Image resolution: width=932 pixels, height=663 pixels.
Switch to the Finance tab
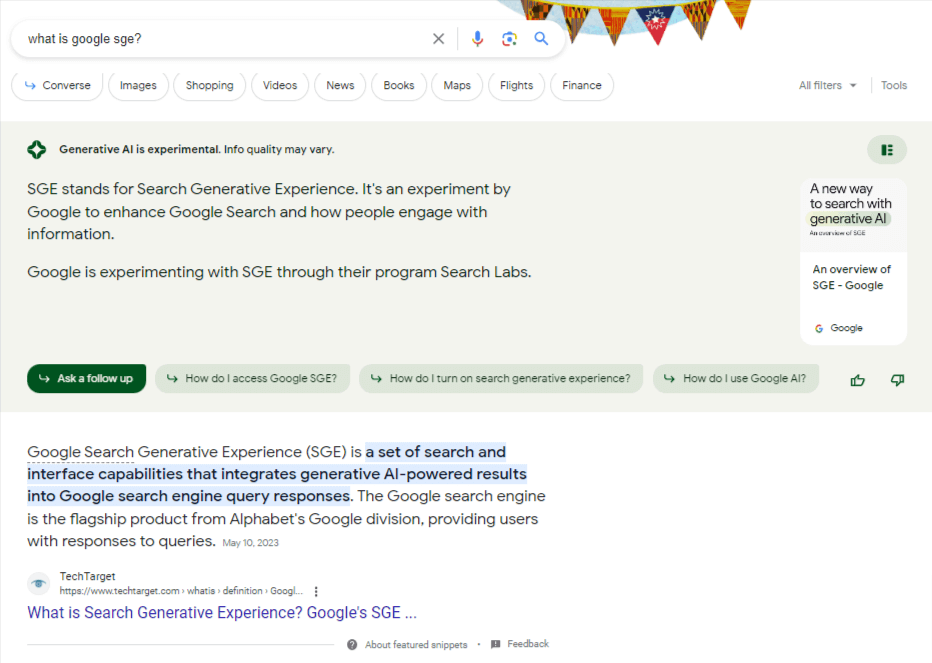[582, 85]
